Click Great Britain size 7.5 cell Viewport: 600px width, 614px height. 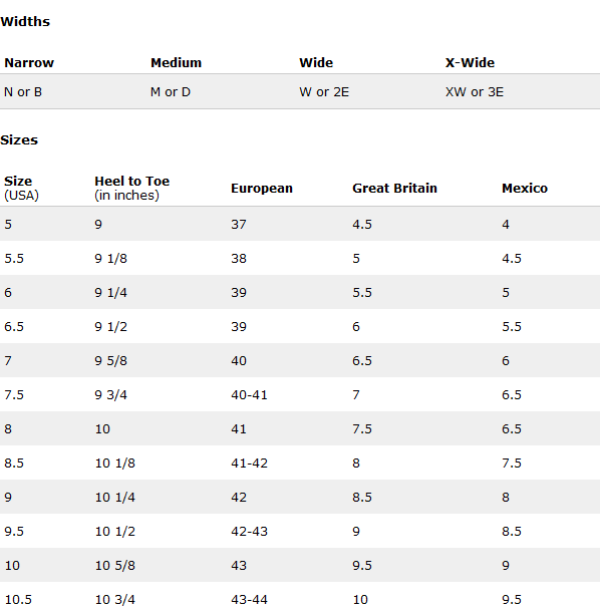(x=362, y=429)
